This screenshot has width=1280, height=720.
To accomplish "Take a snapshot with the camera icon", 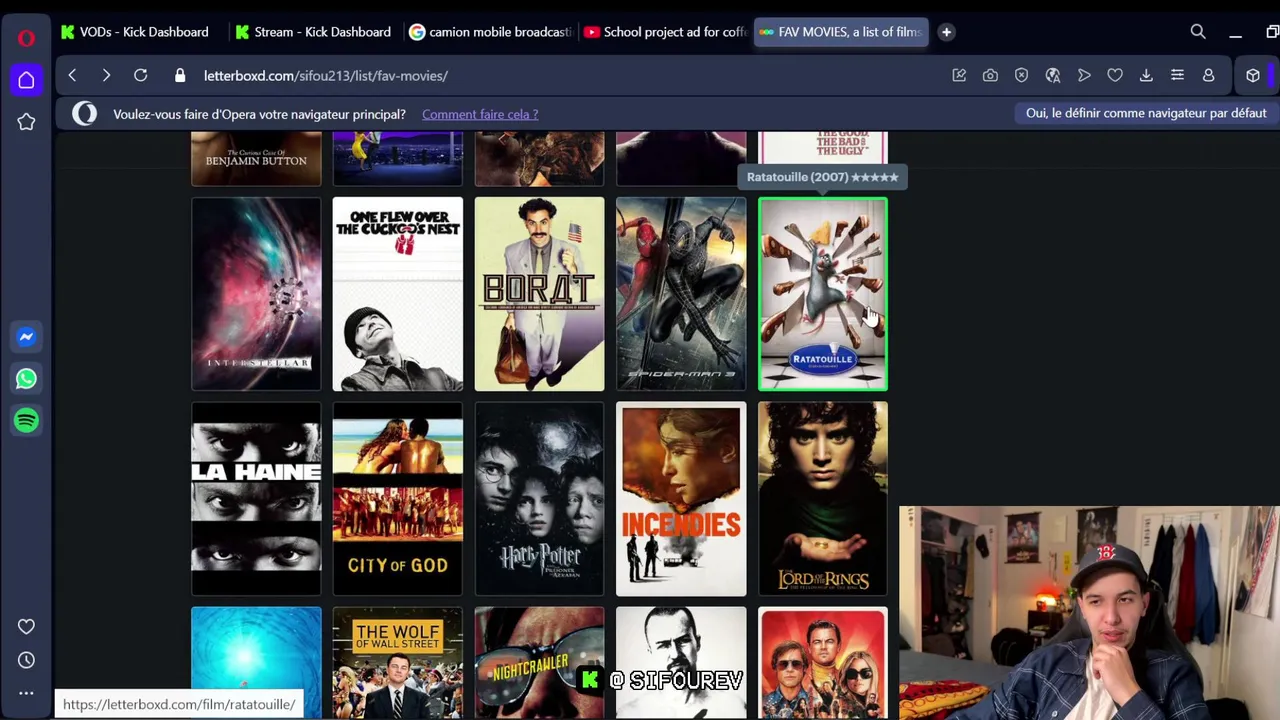I will point(990,76).
